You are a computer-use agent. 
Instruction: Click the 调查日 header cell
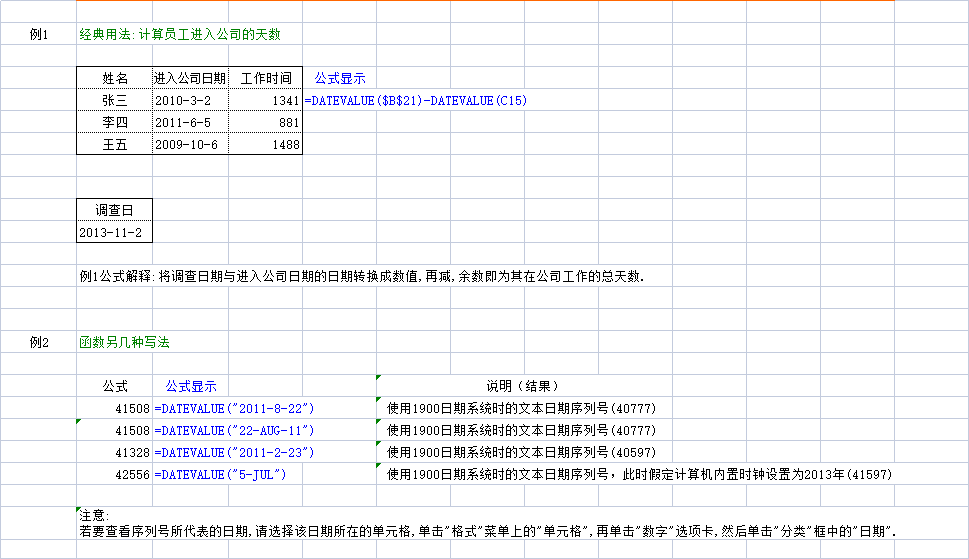coord(114,210)
